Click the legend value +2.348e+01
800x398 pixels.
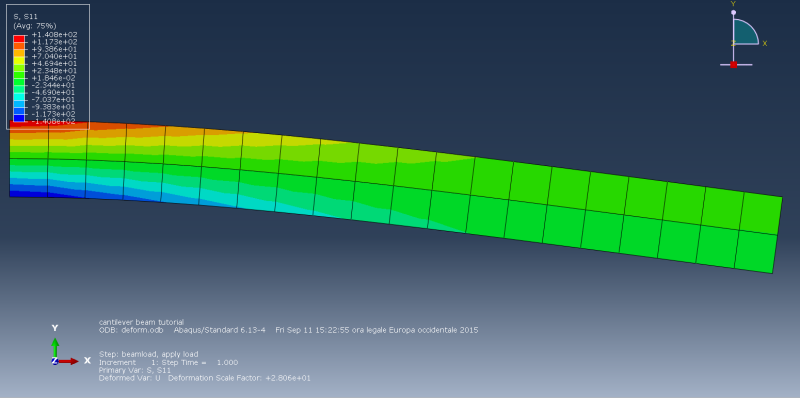click(x=54, y=71)
